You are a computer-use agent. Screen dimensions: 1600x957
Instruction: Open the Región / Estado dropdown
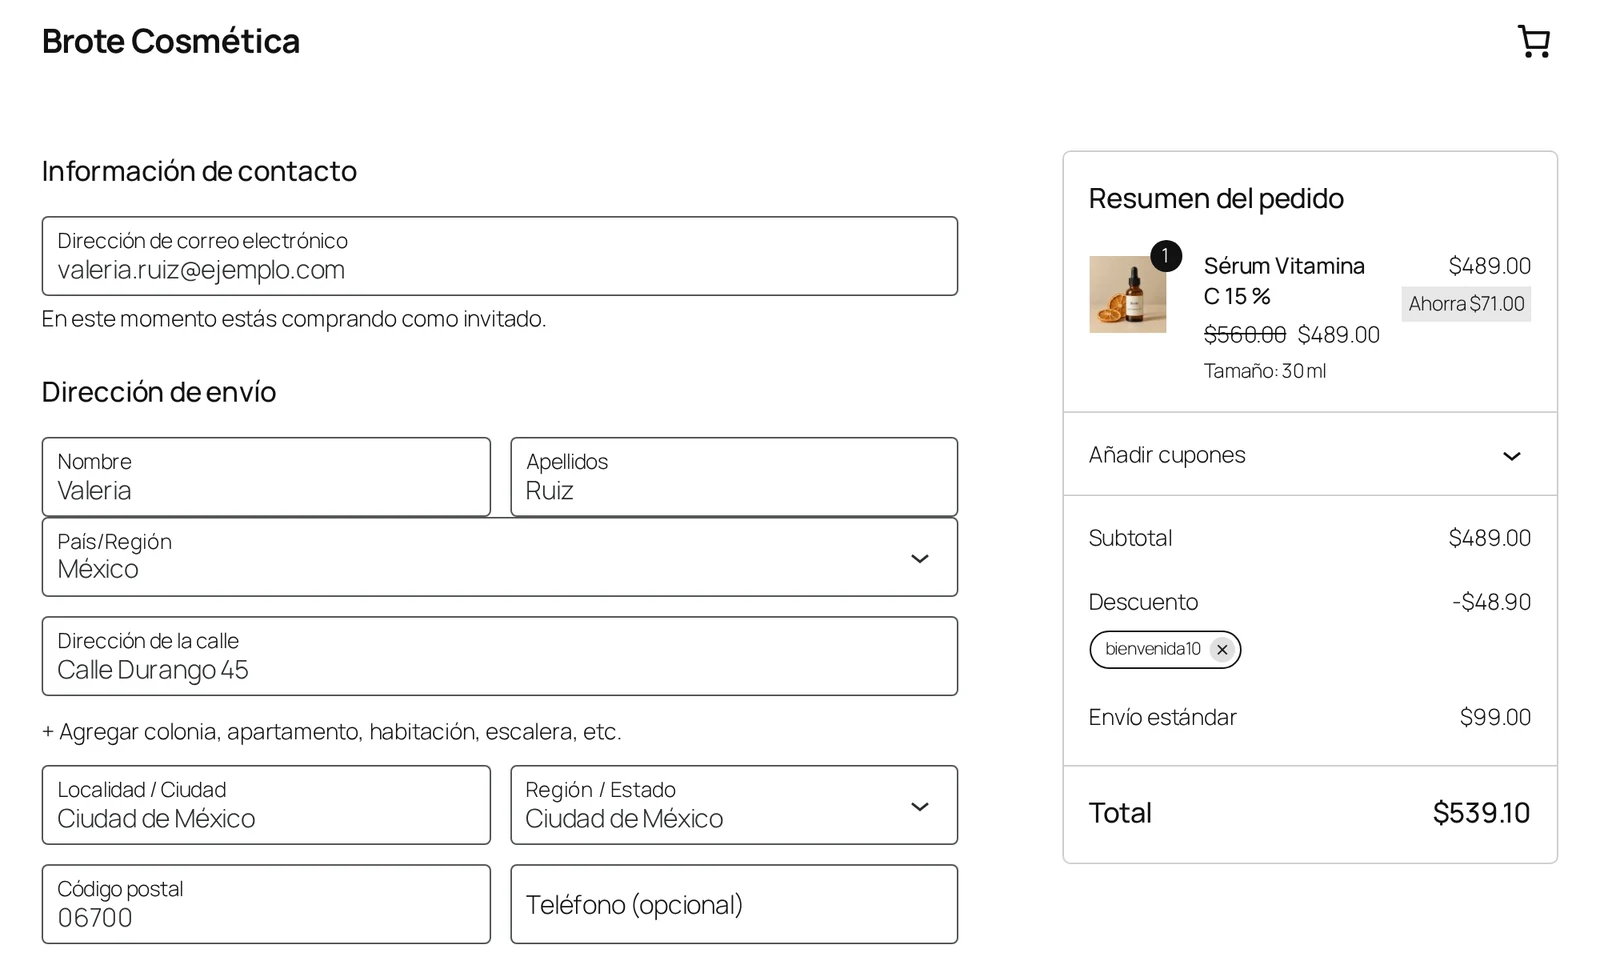coord(734,805)
